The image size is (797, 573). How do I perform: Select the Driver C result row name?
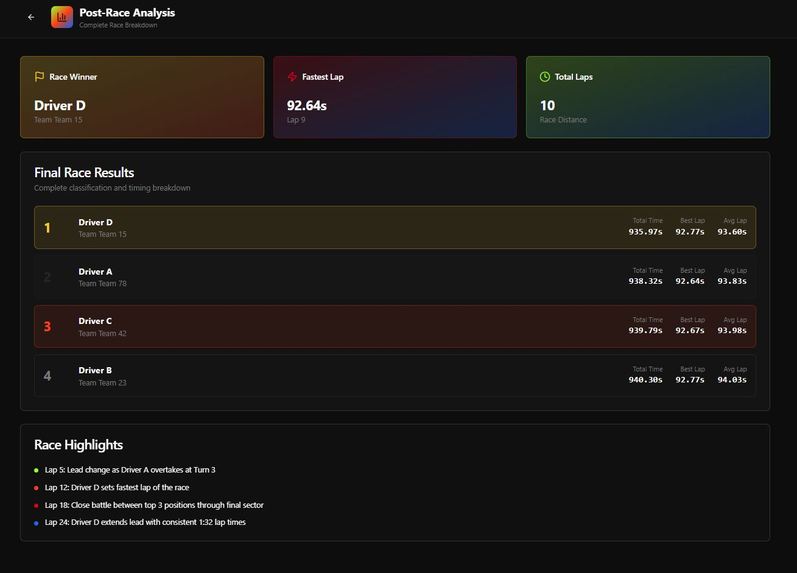[95, 321]
